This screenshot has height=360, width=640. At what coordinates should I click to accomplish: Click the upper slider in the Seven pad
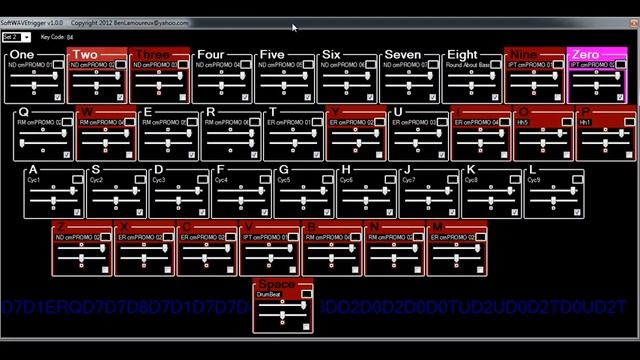409,76
